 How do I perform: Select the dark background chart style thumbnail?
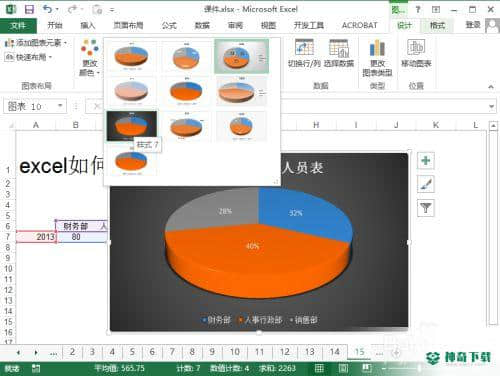coord(131,126)
